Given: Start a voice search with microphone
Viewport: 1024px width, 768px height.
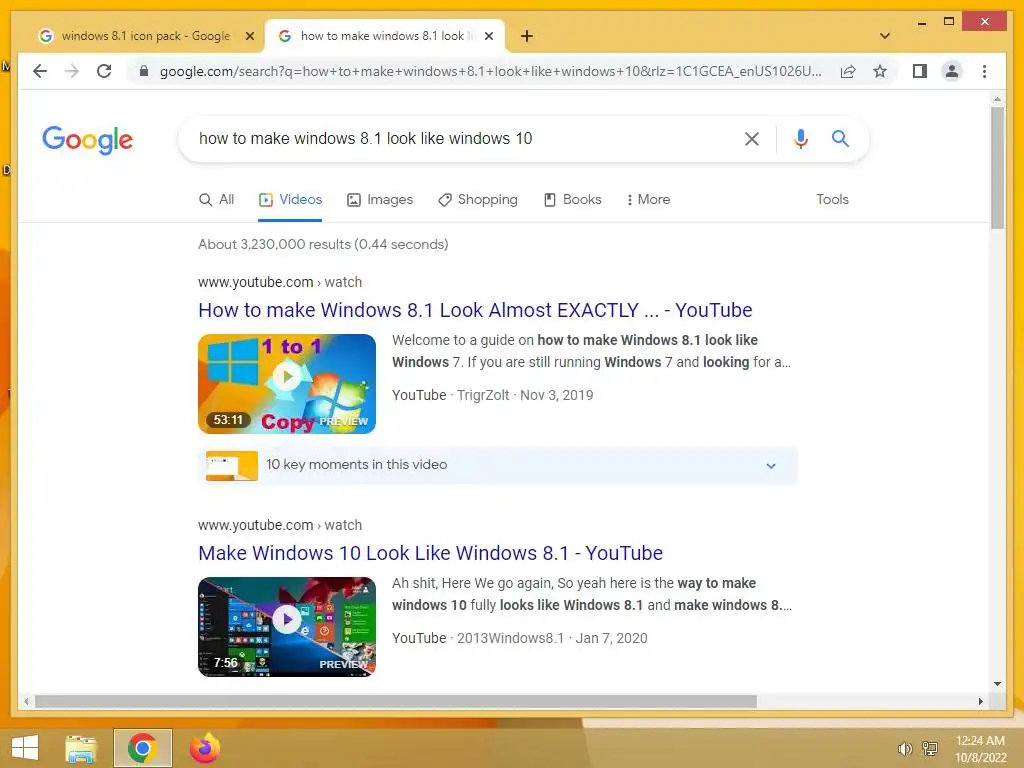Looking at the screenshot, I should click(801, 138).
